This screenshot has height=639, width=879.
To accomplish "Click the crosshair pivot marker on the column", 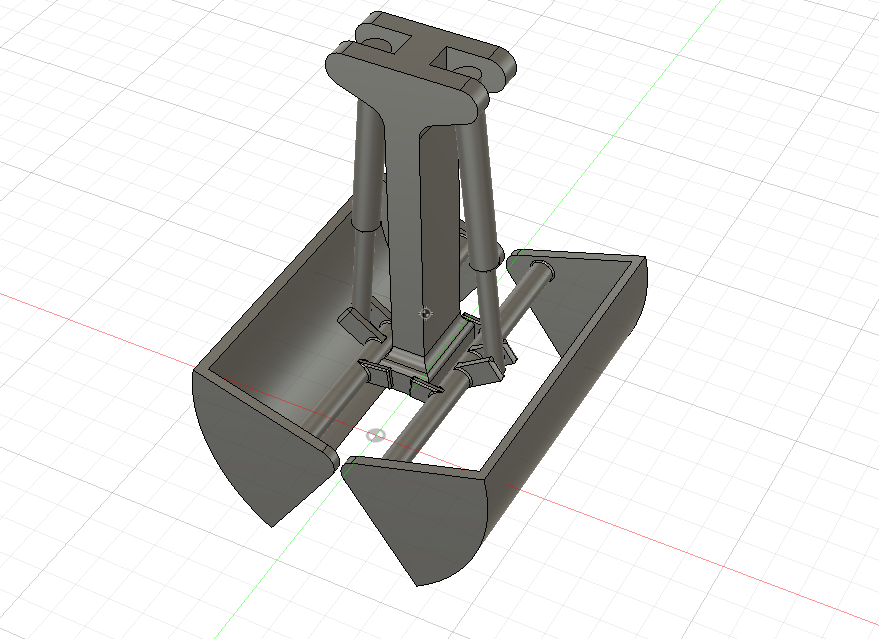I will pyautogui.click(x=425, y=313).
